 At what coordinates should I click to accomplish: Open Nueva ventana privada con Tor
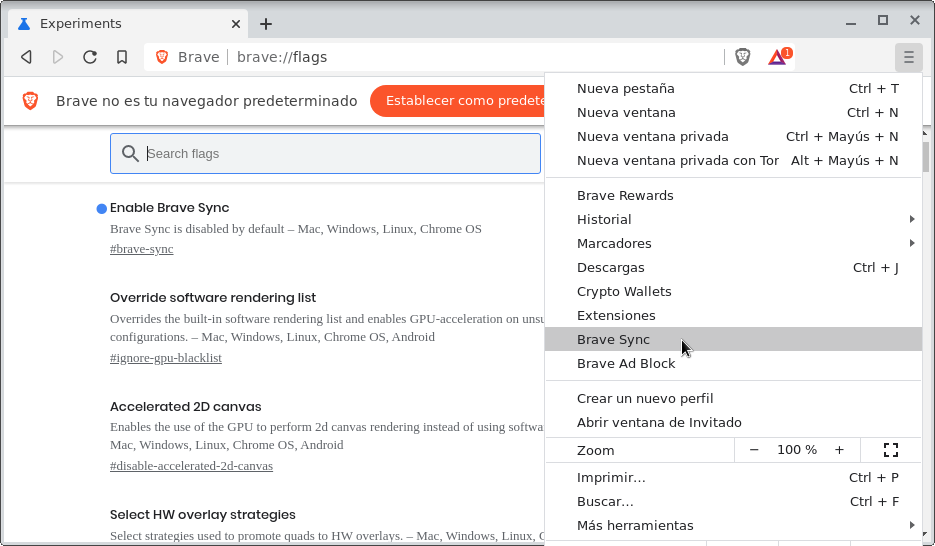click(677, 160)
